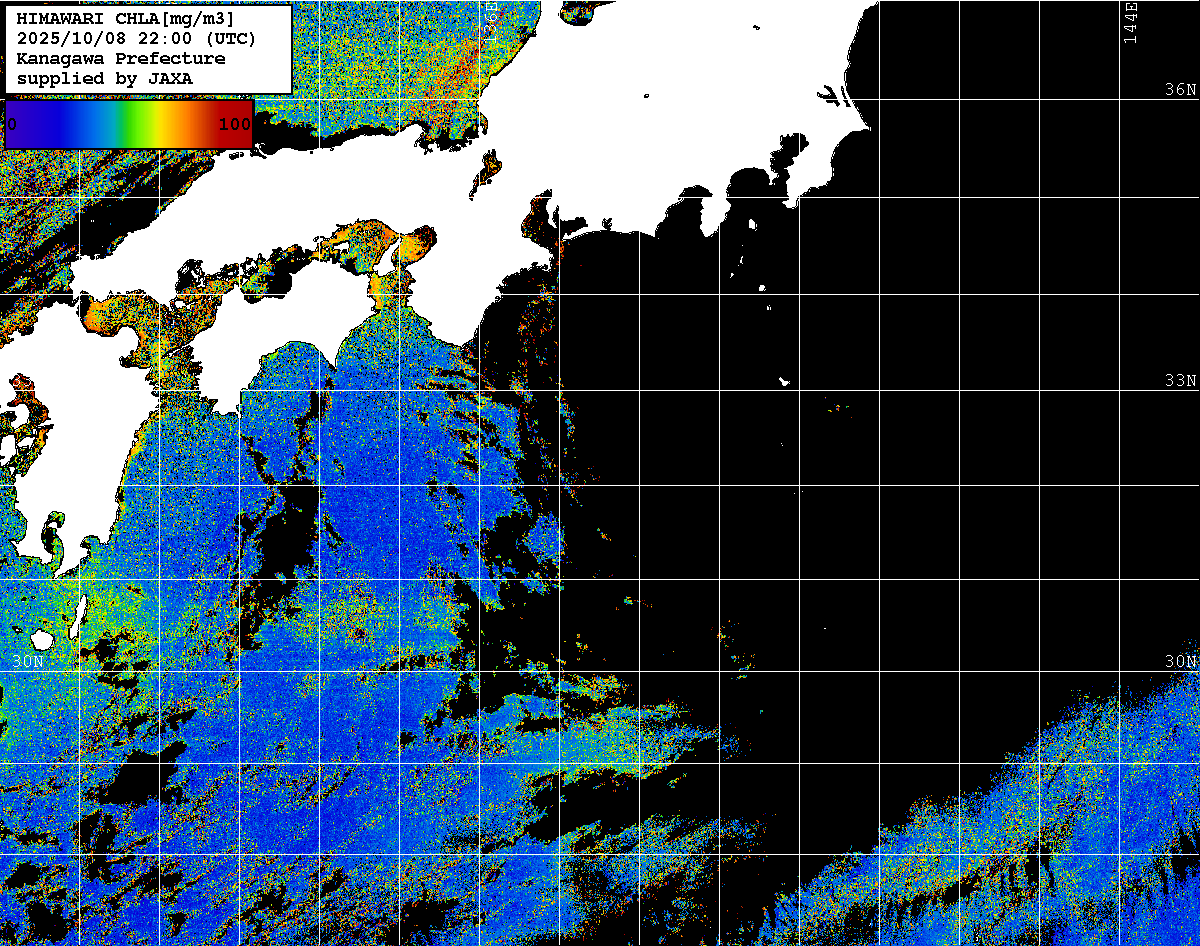
Task: Click the 136E longitude label at top
Action: tap(492, 15)
